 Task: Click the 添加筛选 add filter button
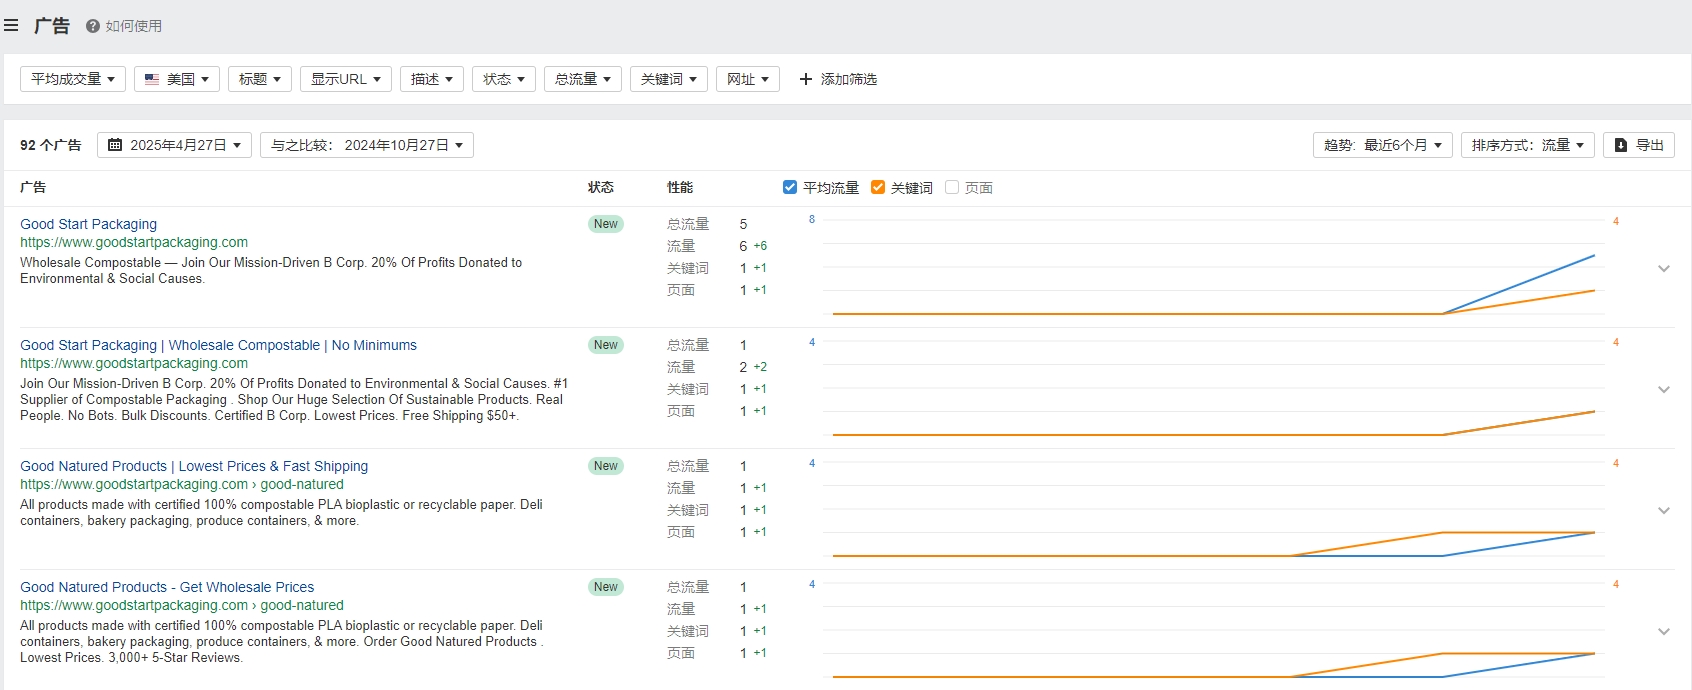coord(838,79)
